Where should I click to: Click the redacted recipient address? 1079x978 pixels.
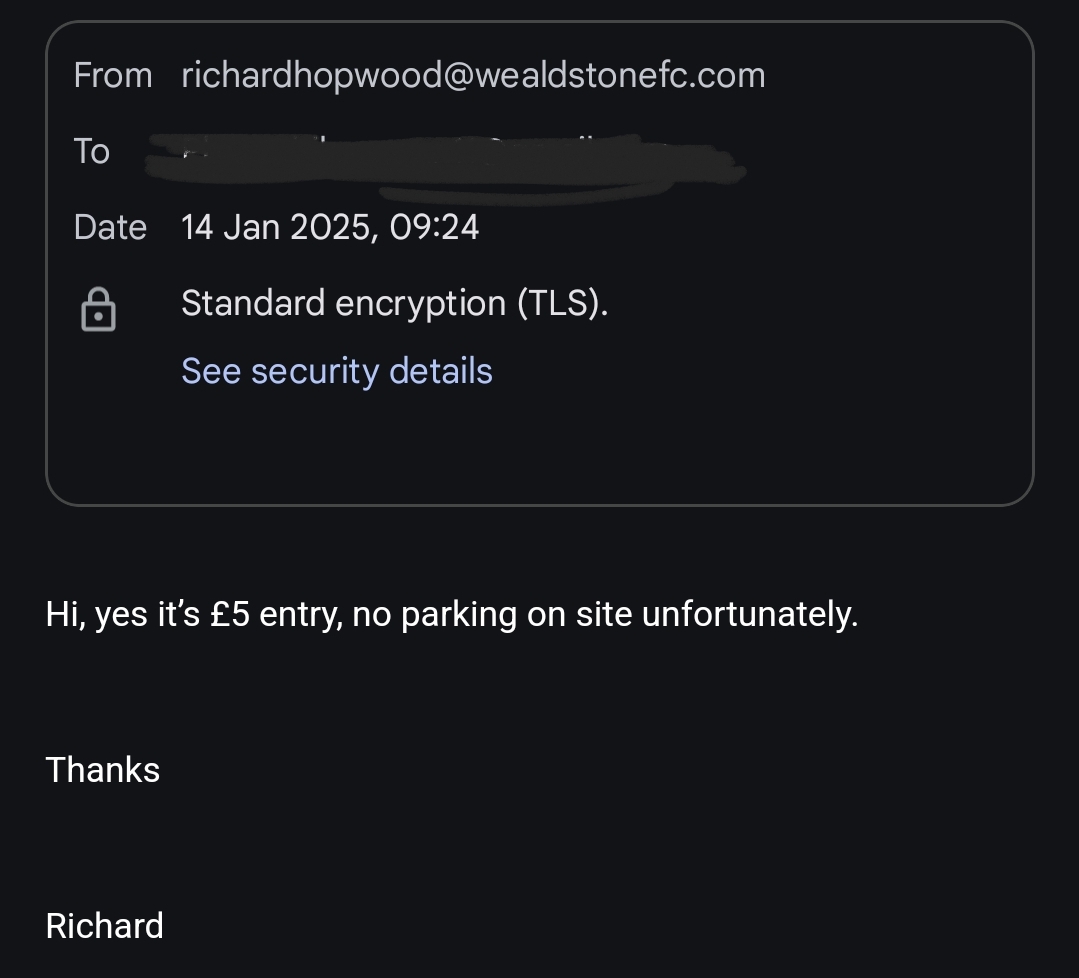tap(446, 167)
